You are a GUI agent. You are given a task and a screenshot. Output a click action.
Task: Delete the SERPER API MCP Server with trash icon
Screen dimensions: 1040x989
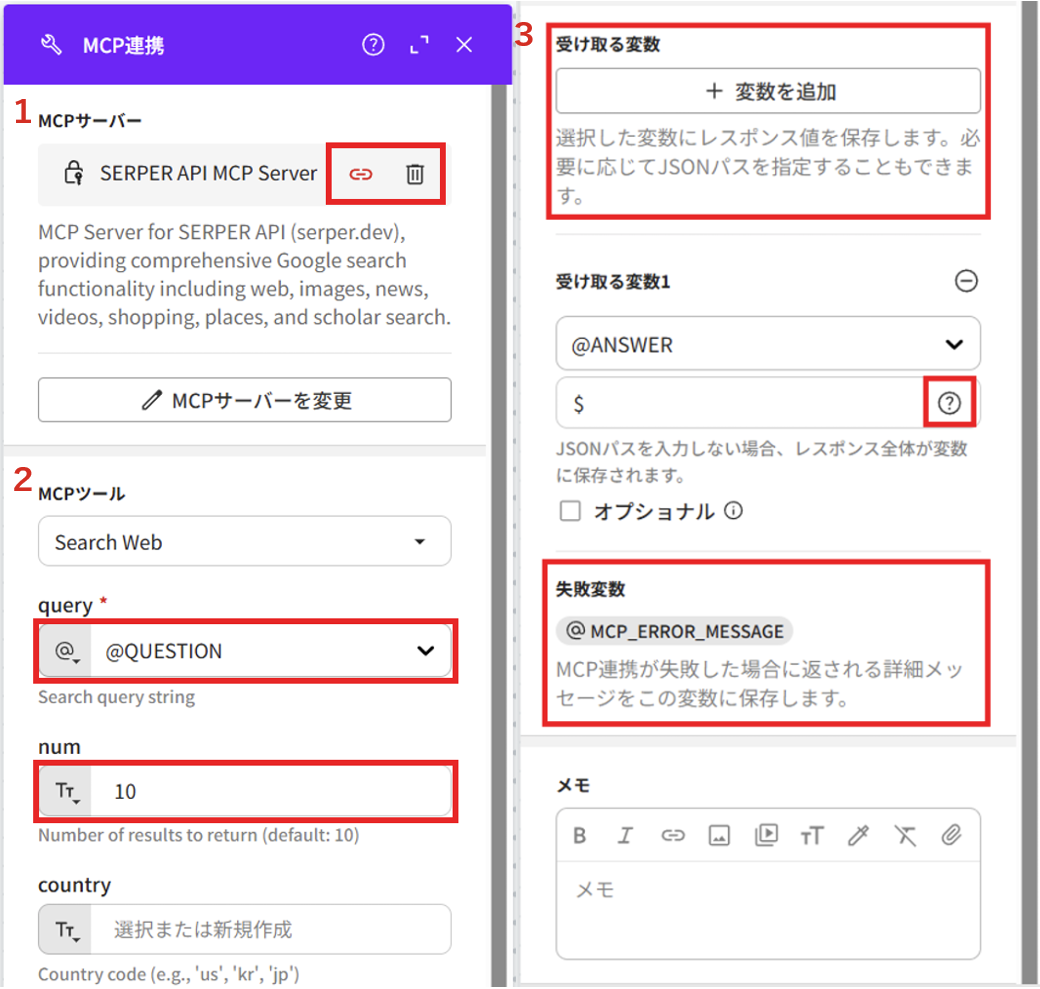click(415, 174)
